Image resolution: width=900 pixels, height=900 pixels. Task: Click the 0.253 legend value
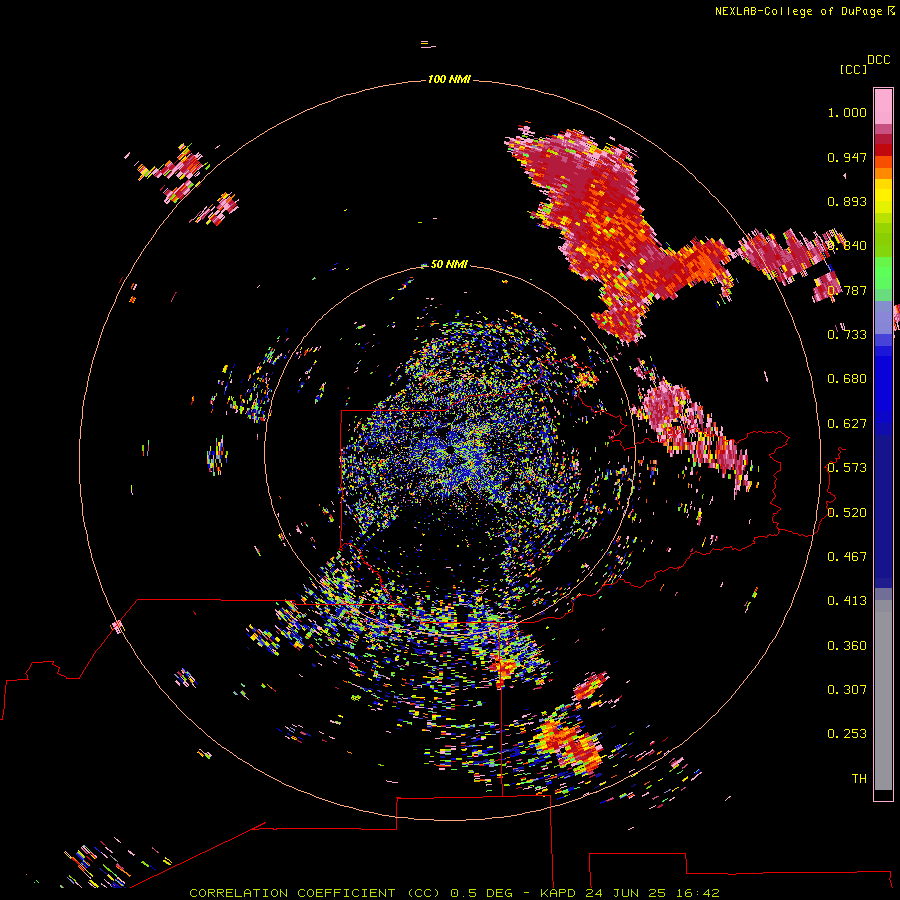[847, 734]
